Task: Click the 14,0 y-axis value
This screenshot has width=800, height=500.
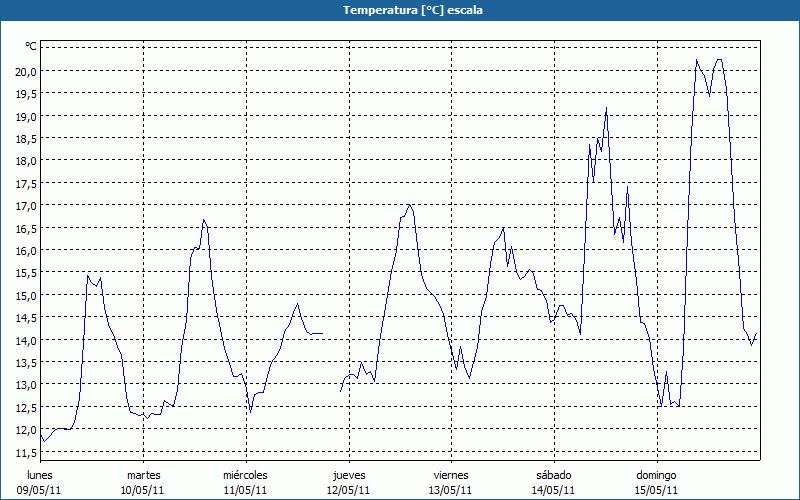Action: pyautogui.click(x=25, y=340)
